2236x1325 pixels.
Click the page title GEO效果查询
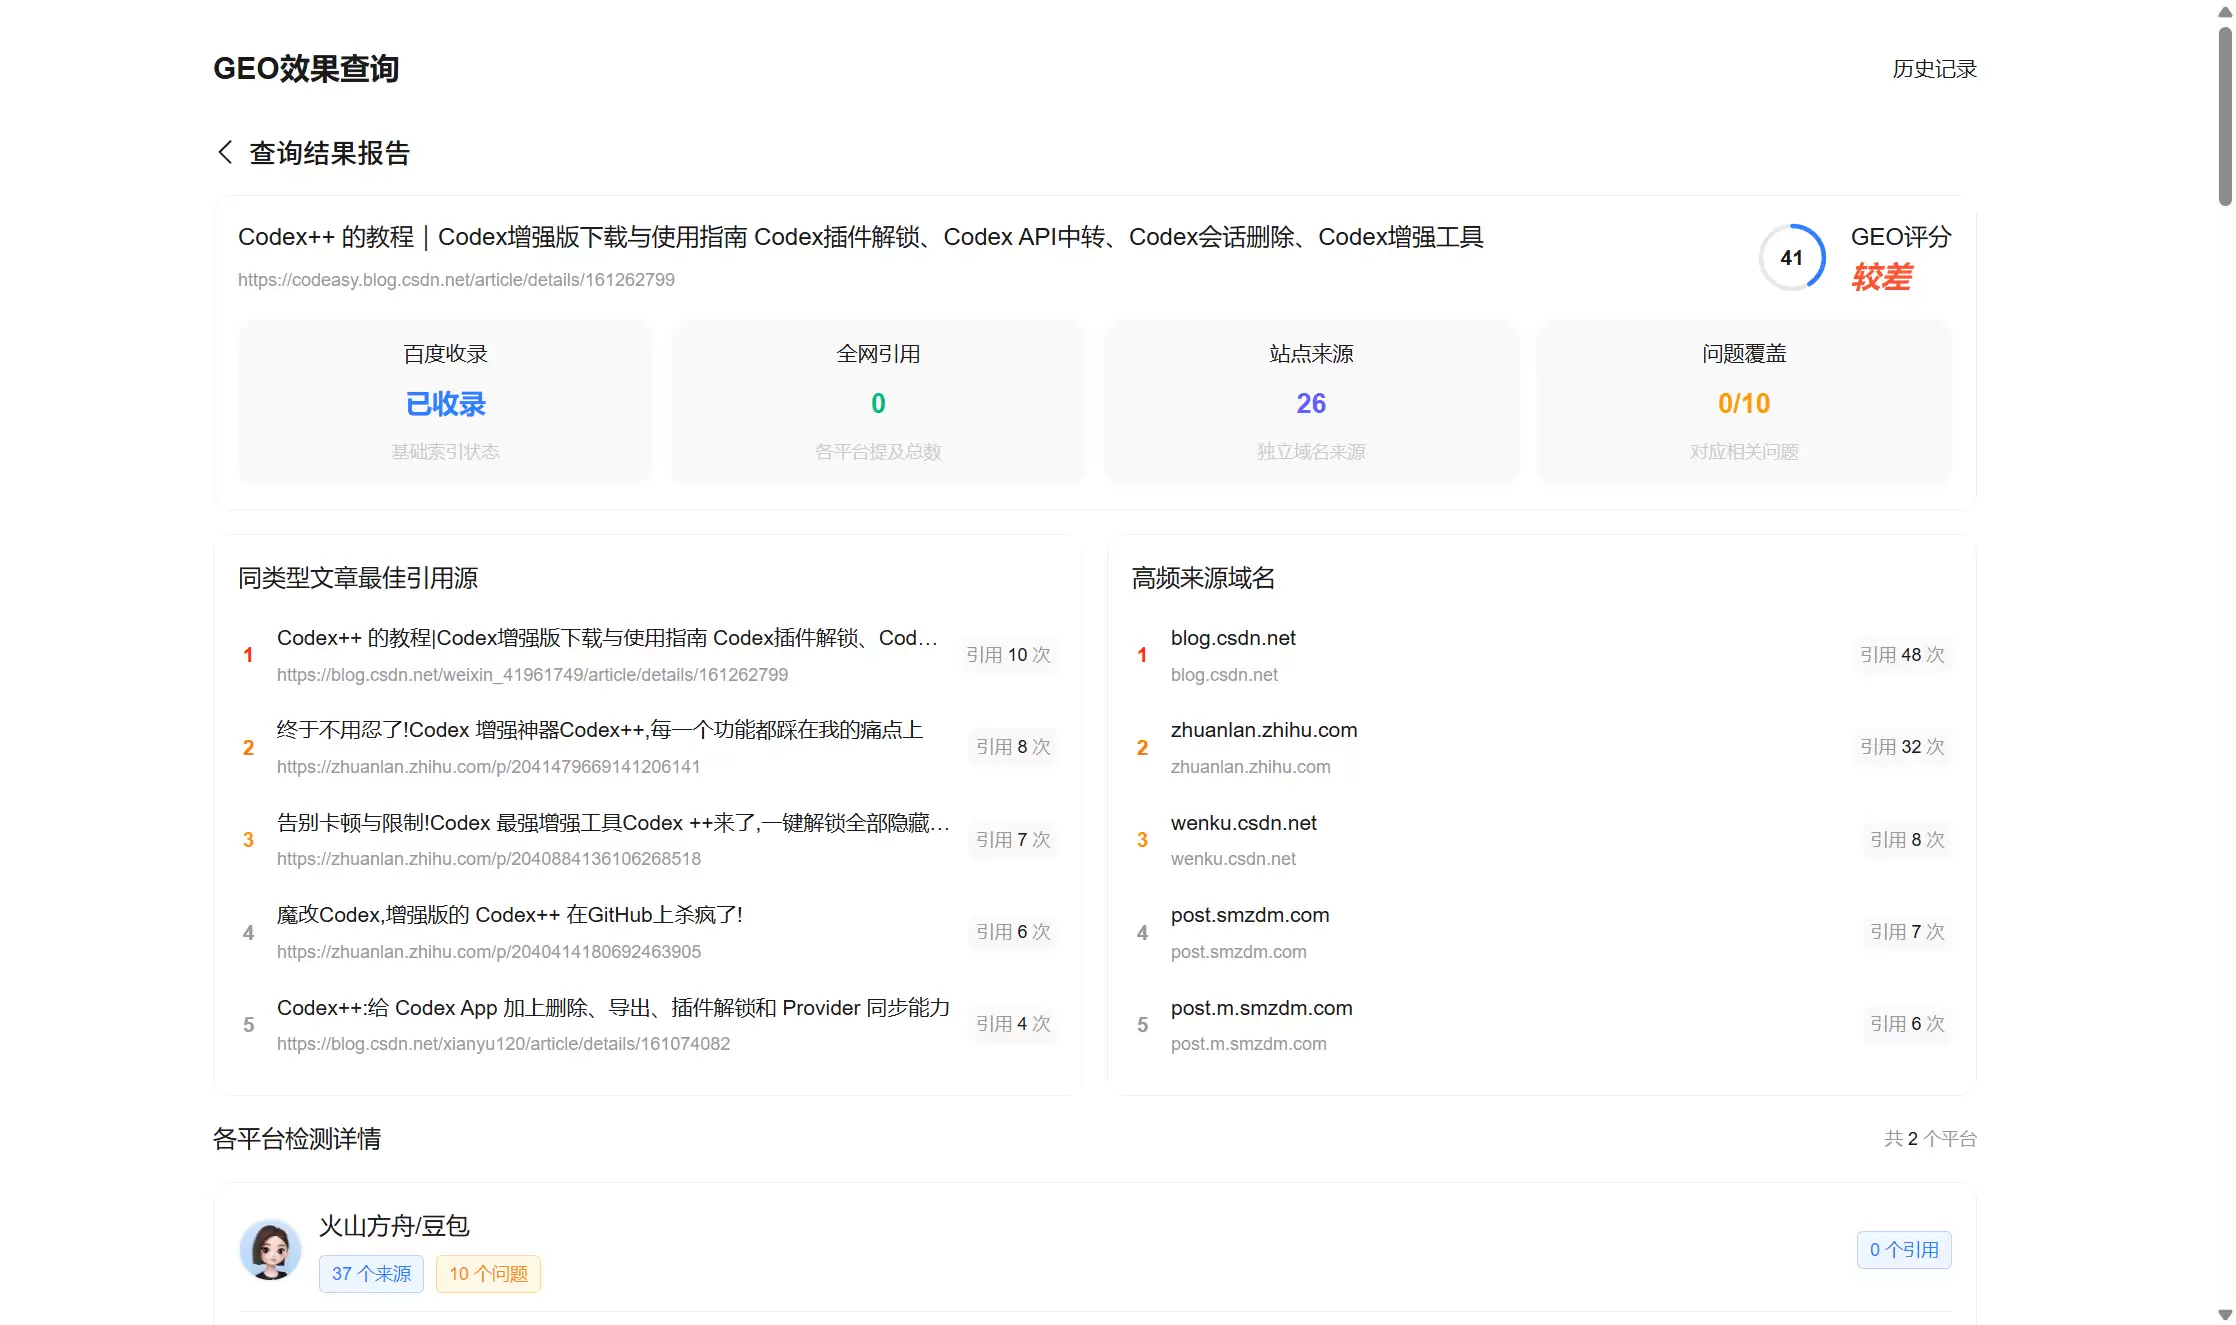click(x=306, y=69)
